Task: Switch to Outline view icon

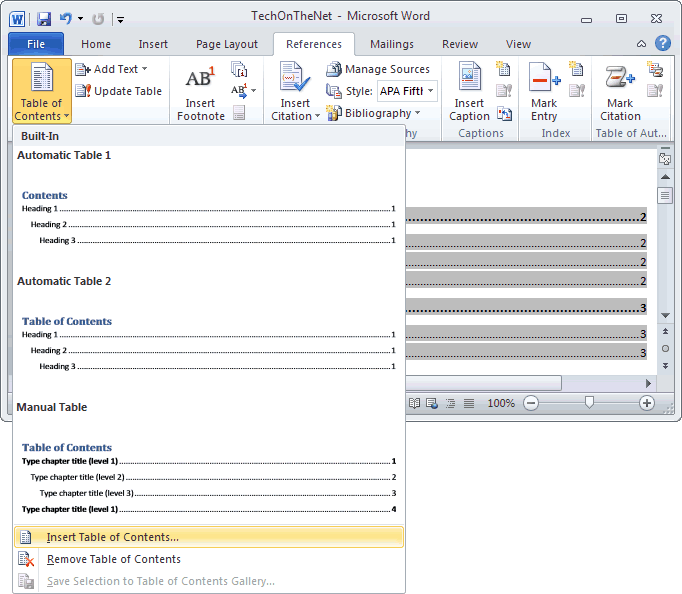Action: (x=450, y=404)
